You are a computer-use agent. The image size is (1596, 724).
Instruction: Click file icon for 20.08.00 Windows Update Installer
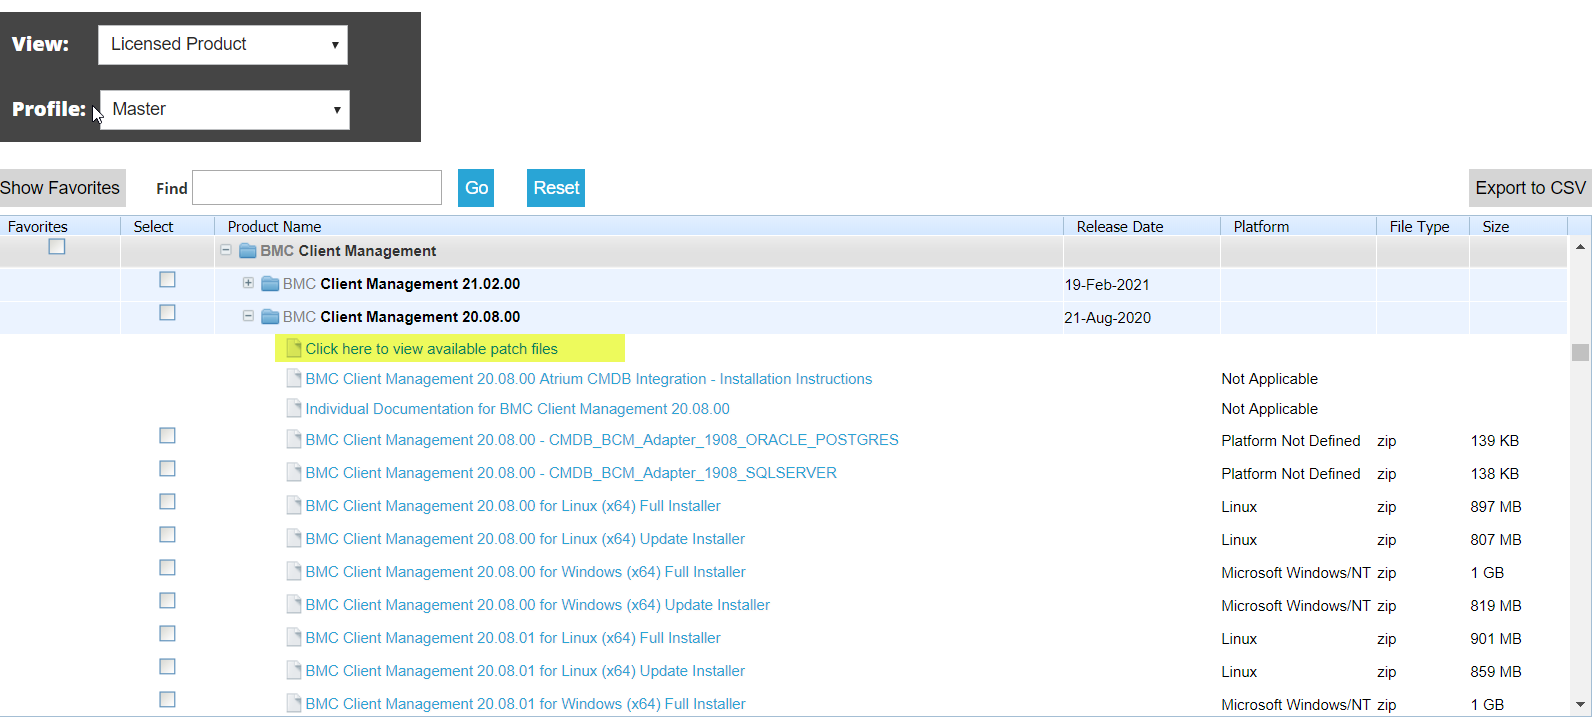point(294,604)
